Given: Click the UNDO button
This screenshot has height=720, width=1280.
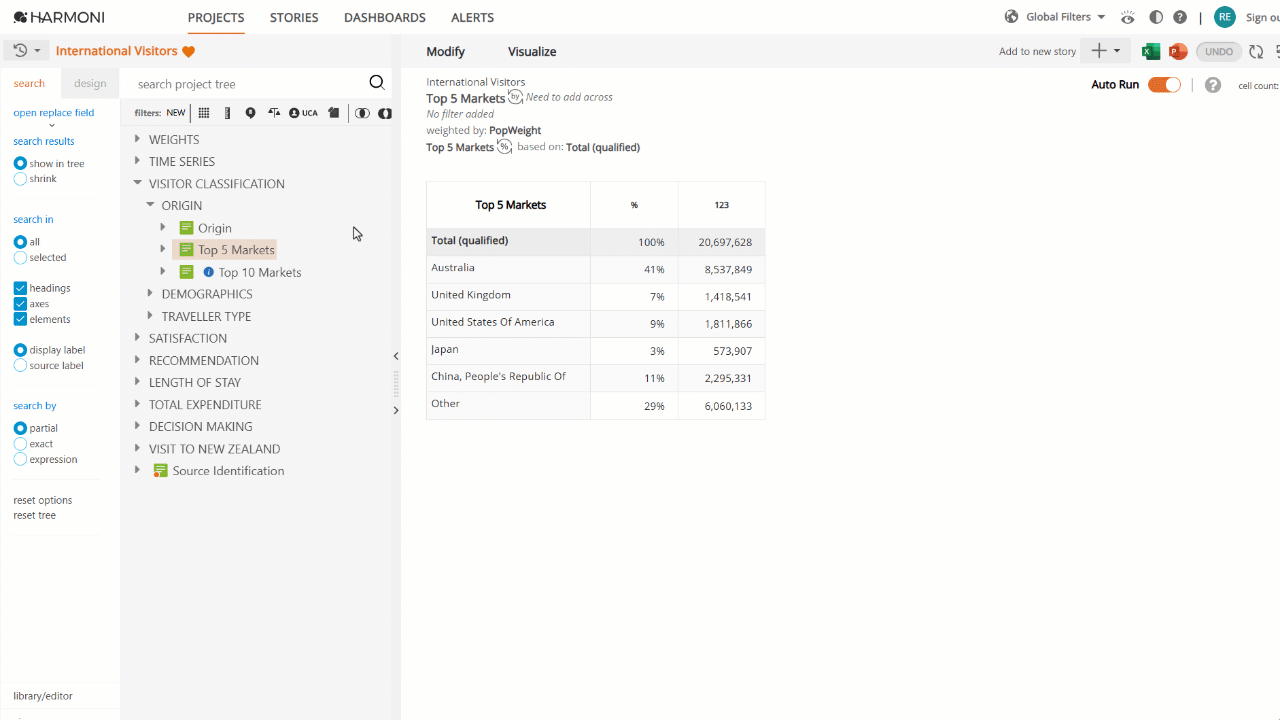Looking at the screenshot, I should (1219, 51).
